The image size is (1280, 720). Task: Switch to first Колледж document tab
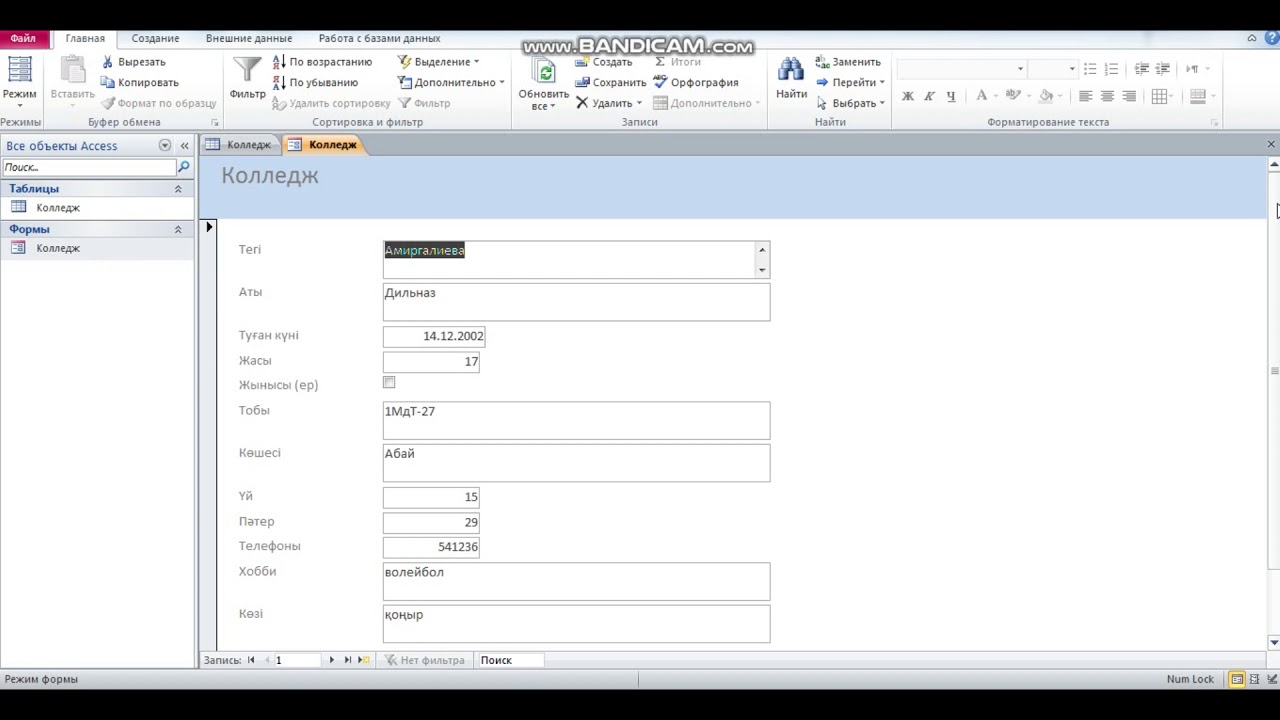click(x=240, y=145)
